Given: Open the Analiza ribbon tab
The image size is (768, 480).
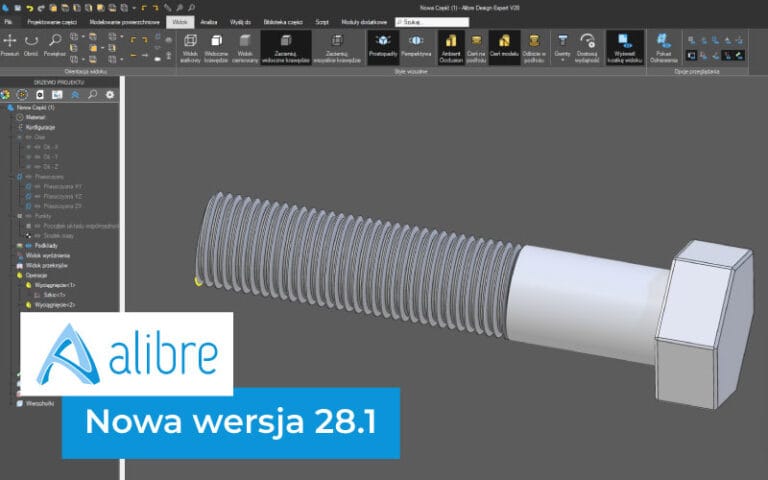Looking at the screenshot, I should pos(209,22).
